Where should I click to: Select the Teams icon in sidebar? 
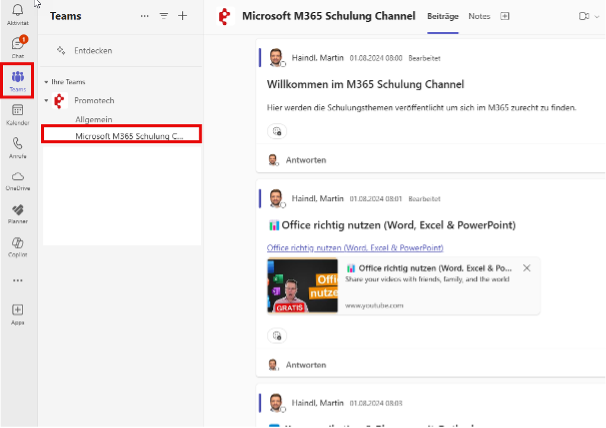point(18,80)
